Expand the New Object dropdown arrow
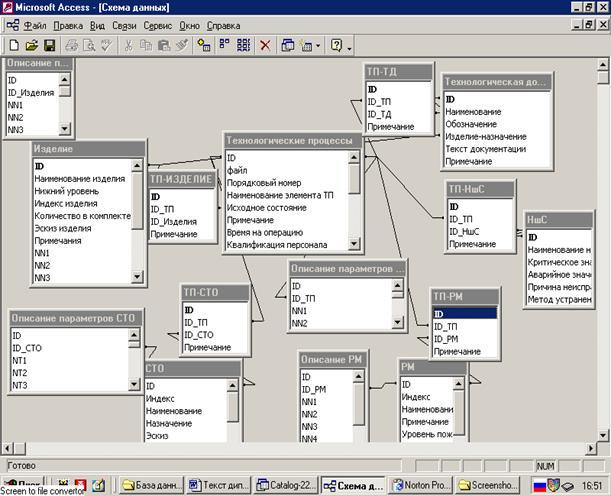Image resolution: width=611 pixels, height=496 pixels. tap(318, 45)
